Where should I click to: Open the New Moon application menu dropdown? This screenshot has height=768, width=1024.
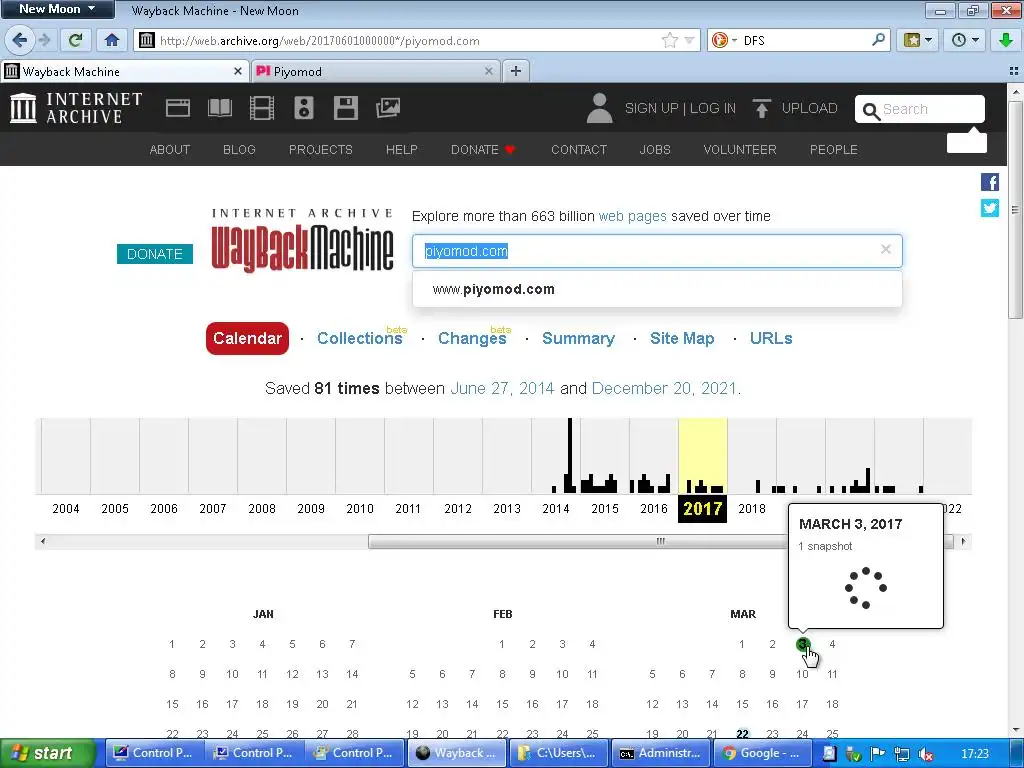(x=57, y=9)
